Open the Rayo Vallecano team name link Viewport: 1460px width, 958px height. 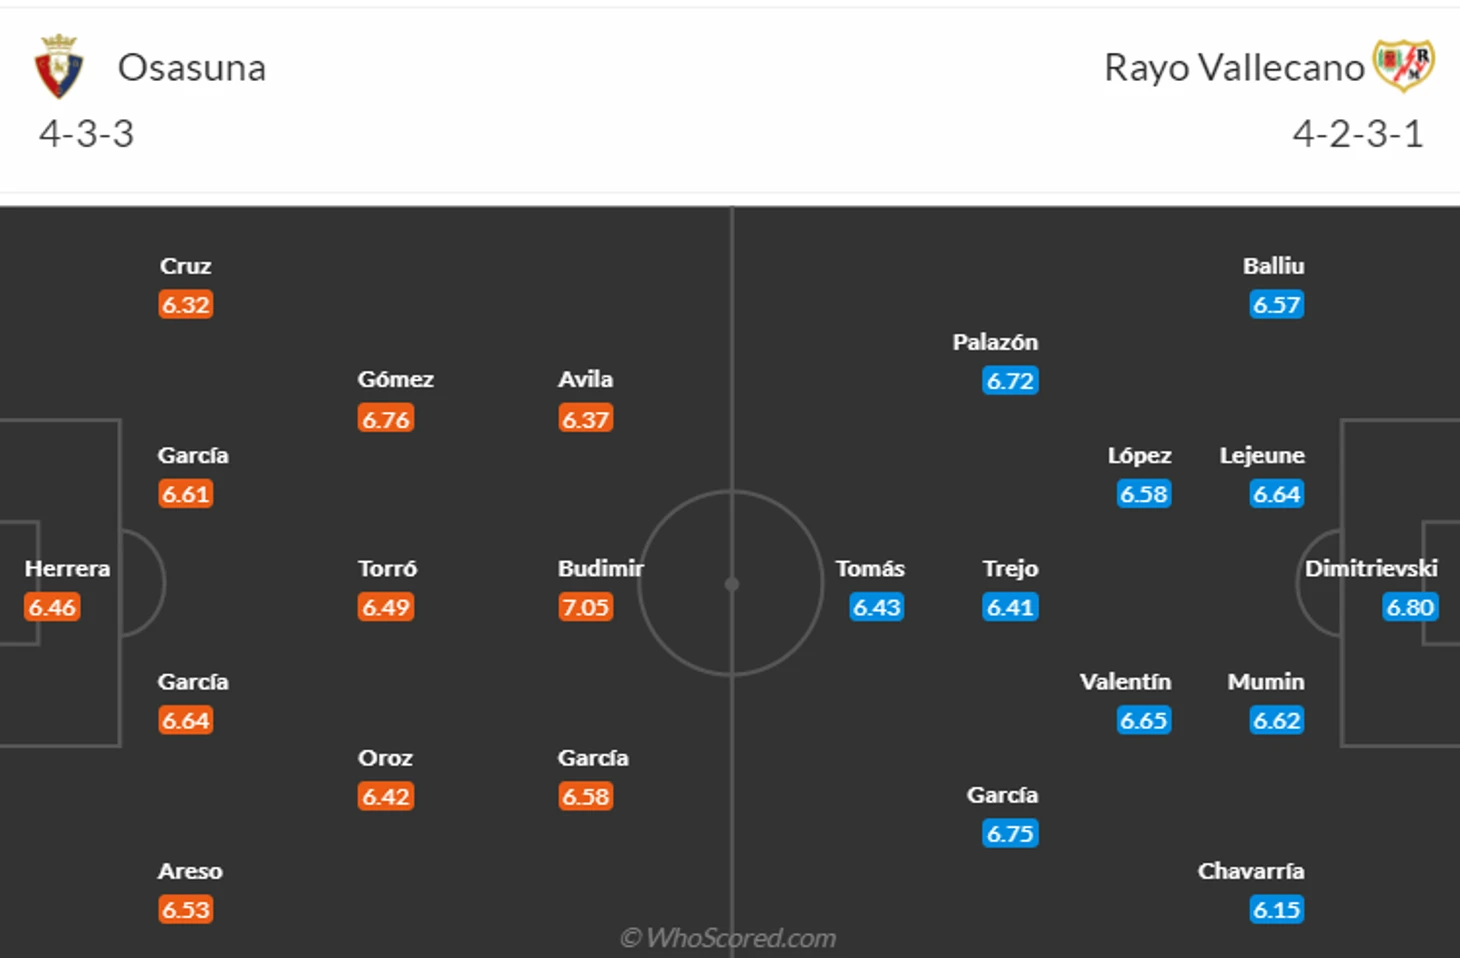coord(1234,68)
